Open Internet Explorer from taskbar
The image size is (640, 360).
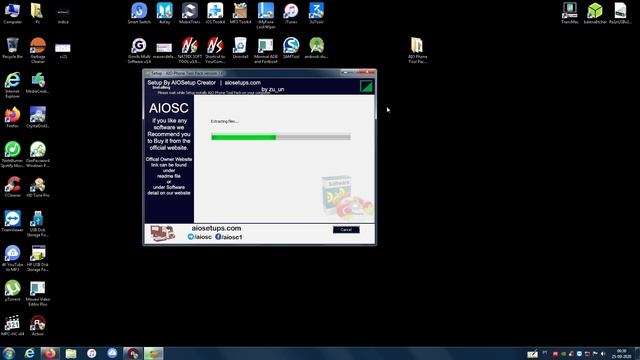(29, 353)
